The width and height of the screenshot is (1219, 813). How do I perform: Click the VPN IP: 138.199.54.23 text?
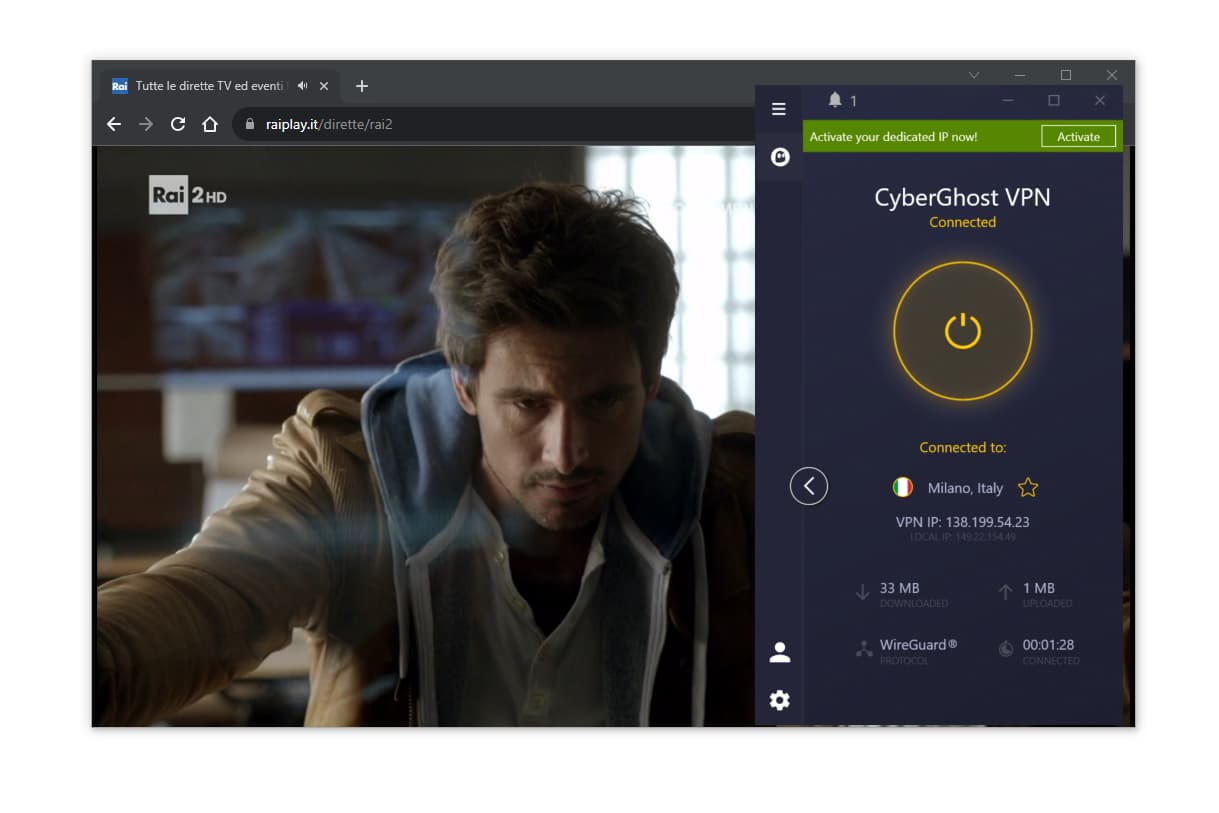962,522
